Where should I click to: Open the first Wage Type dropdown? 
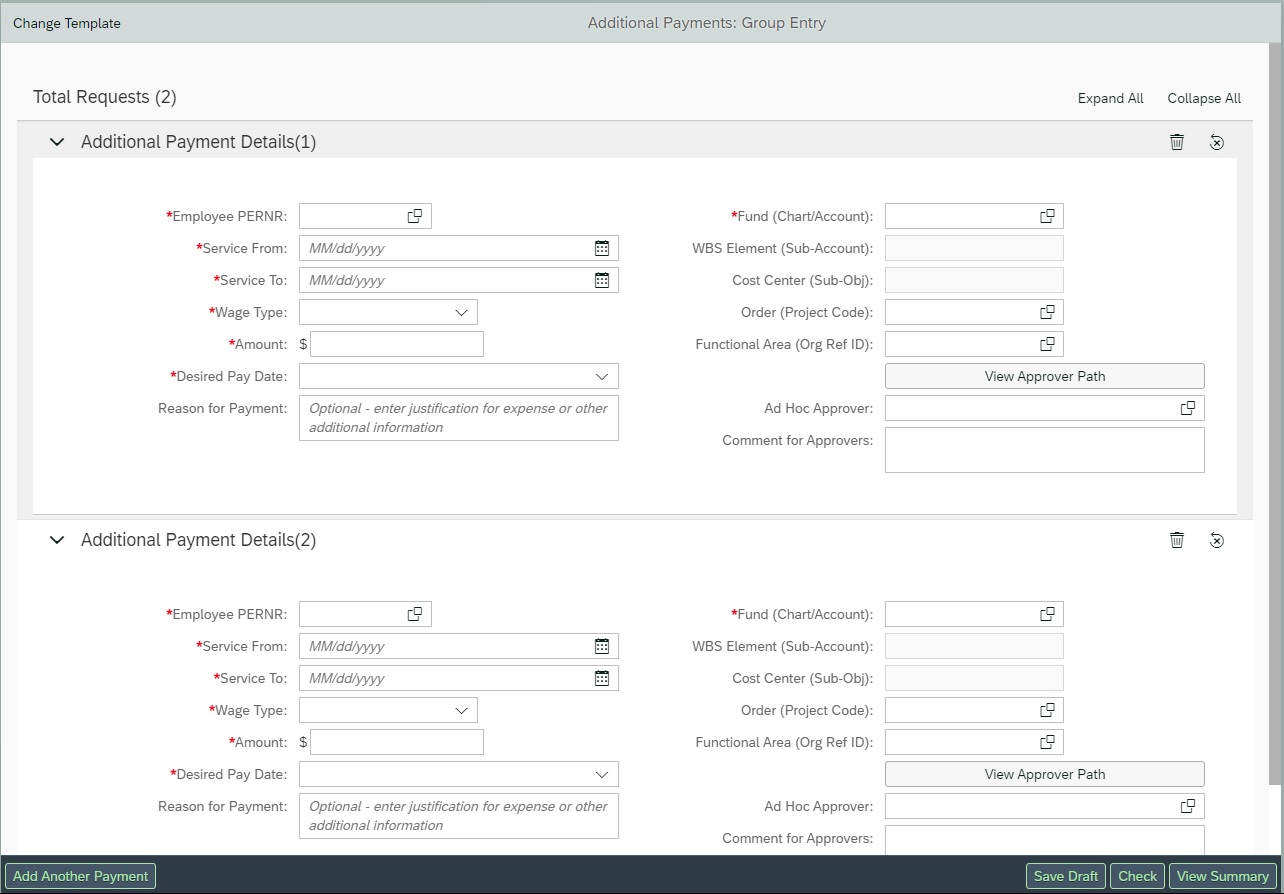pyautogui.click(x=461, y=312)
